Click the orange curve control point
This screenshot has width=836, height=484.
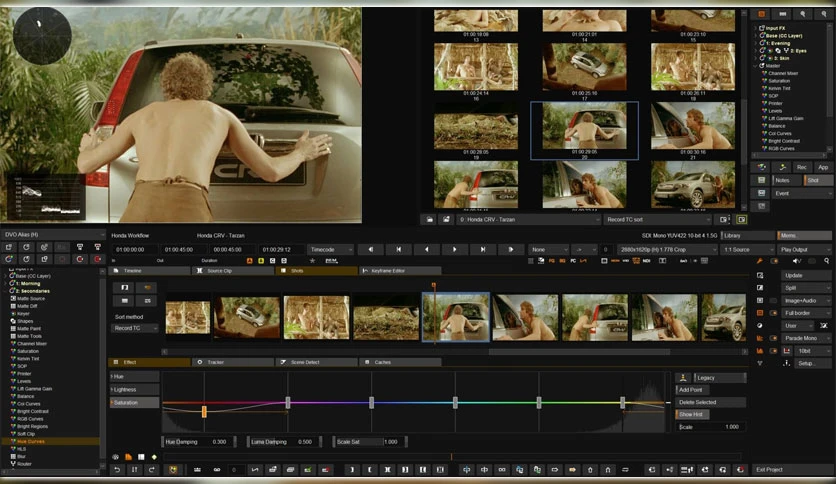204,411
